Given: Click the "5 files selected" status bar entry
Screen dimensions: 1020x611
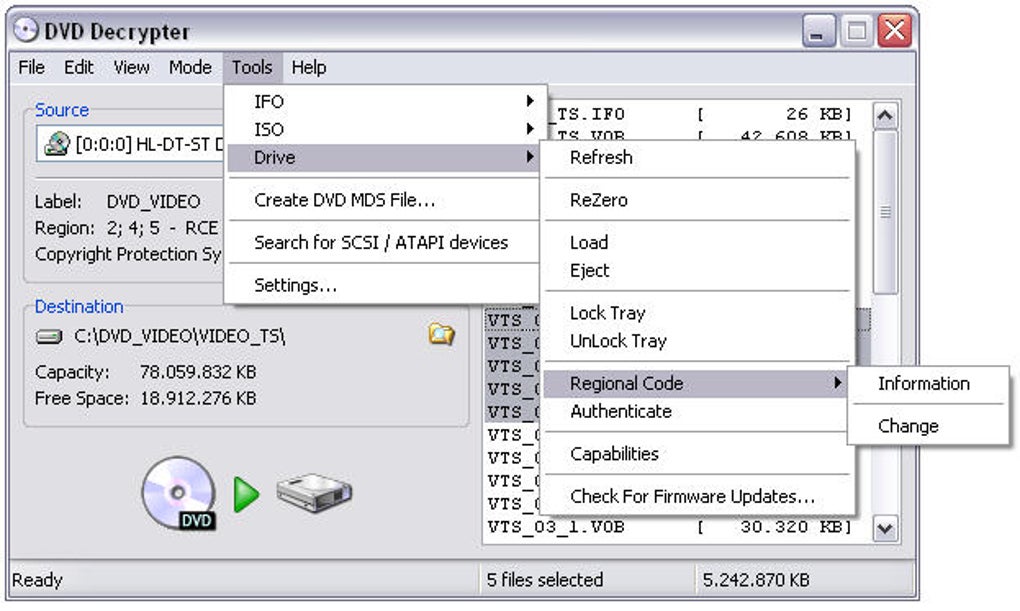Looking at the screenshot, I should pyautogui.click(x=544, y=580).
